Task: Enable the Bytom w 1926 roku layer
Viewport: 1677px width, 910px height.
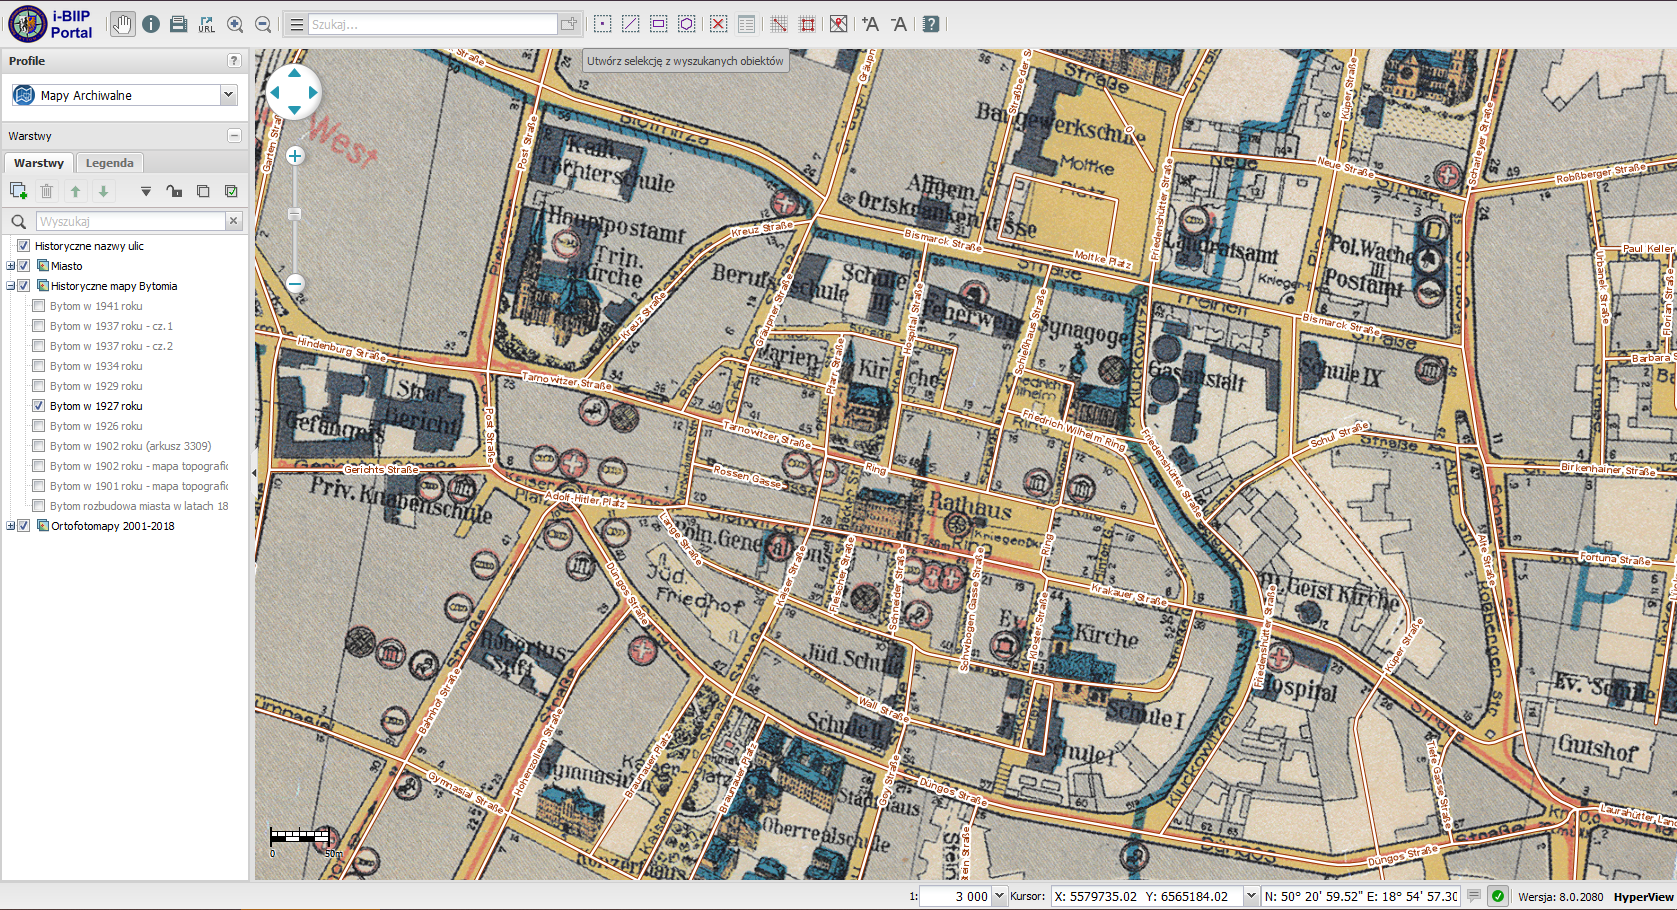Action: 39,426
